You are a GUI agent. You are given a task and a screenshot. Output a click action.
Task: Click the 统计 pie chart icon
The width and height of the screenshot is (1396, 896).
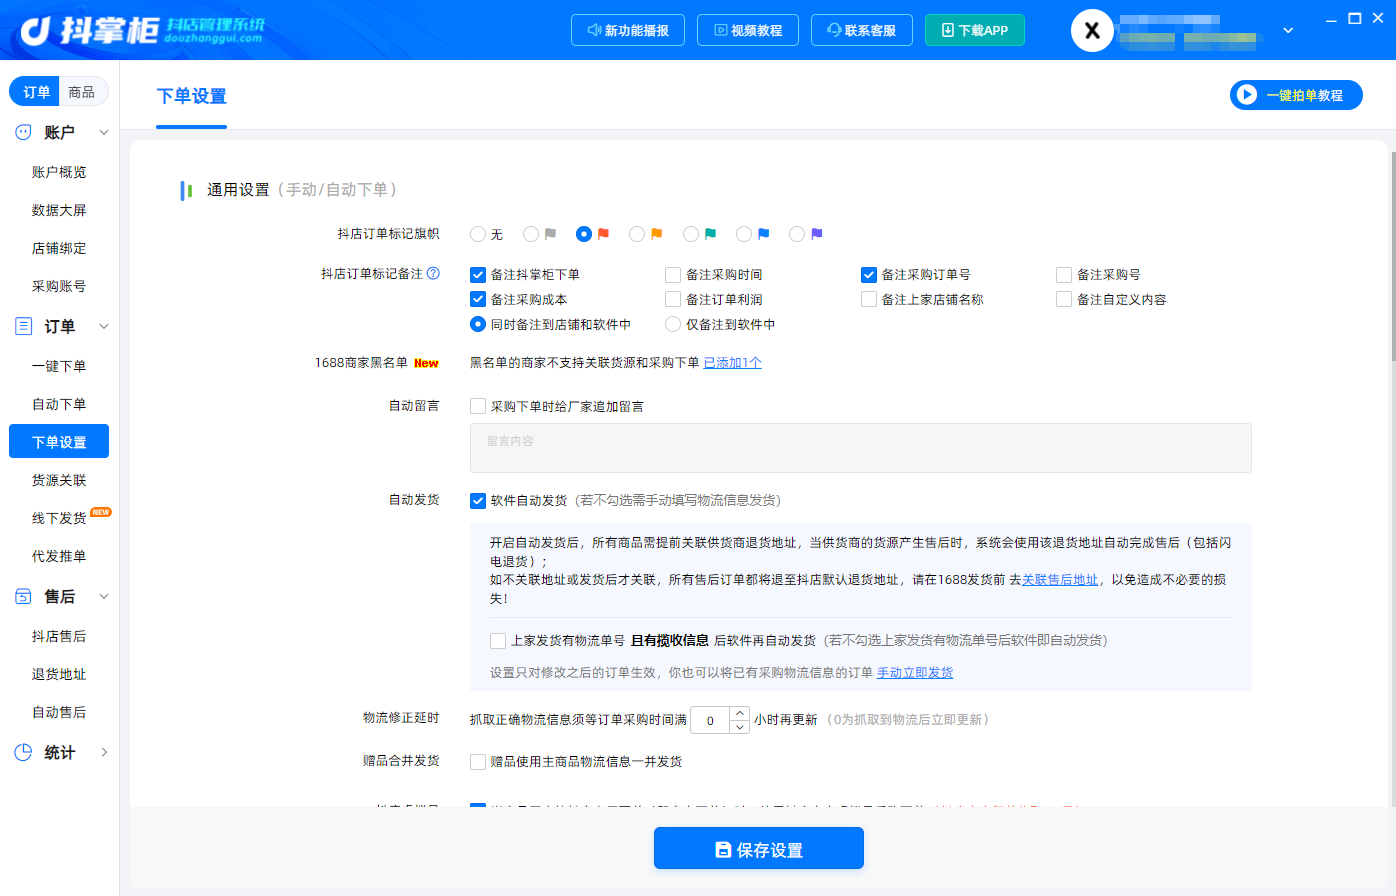[23, 752]
